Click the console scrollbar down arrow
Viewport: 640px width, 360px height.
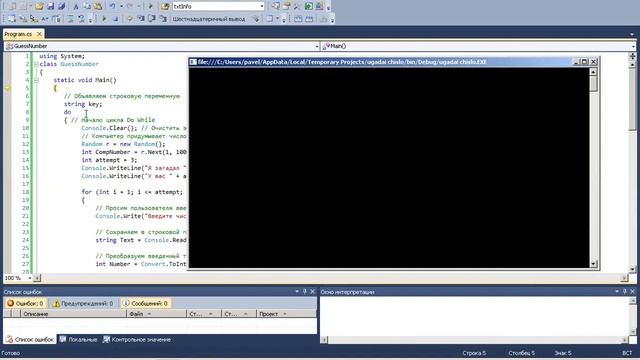[593, 264]
